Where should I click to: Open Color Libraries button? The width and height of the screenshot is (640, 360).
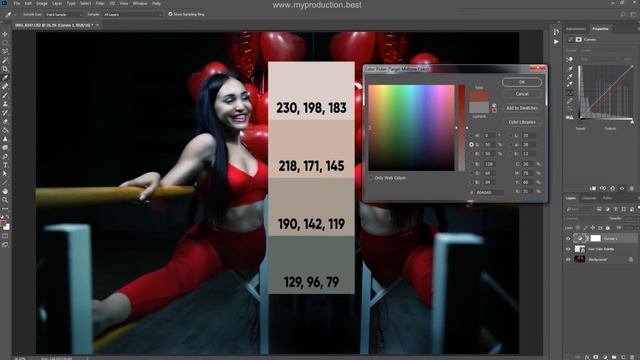(x=522, y=122)
